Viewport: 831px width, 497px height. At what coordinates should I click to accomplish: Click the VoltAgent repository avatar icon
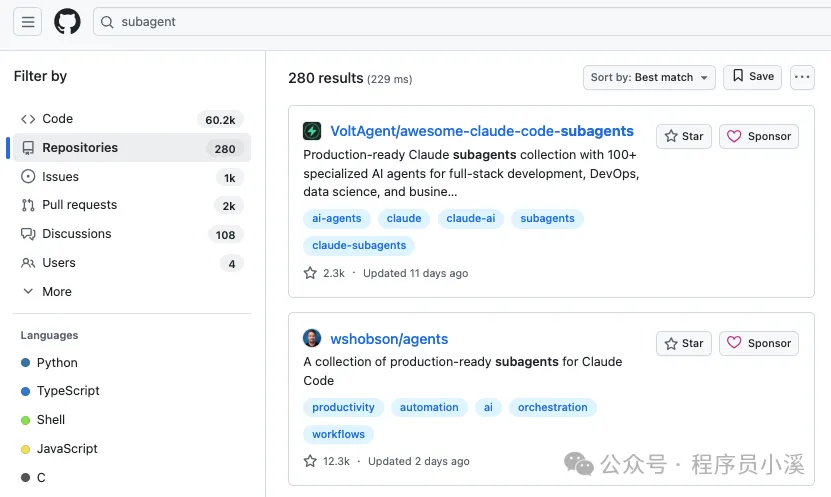tap(312, 131)
